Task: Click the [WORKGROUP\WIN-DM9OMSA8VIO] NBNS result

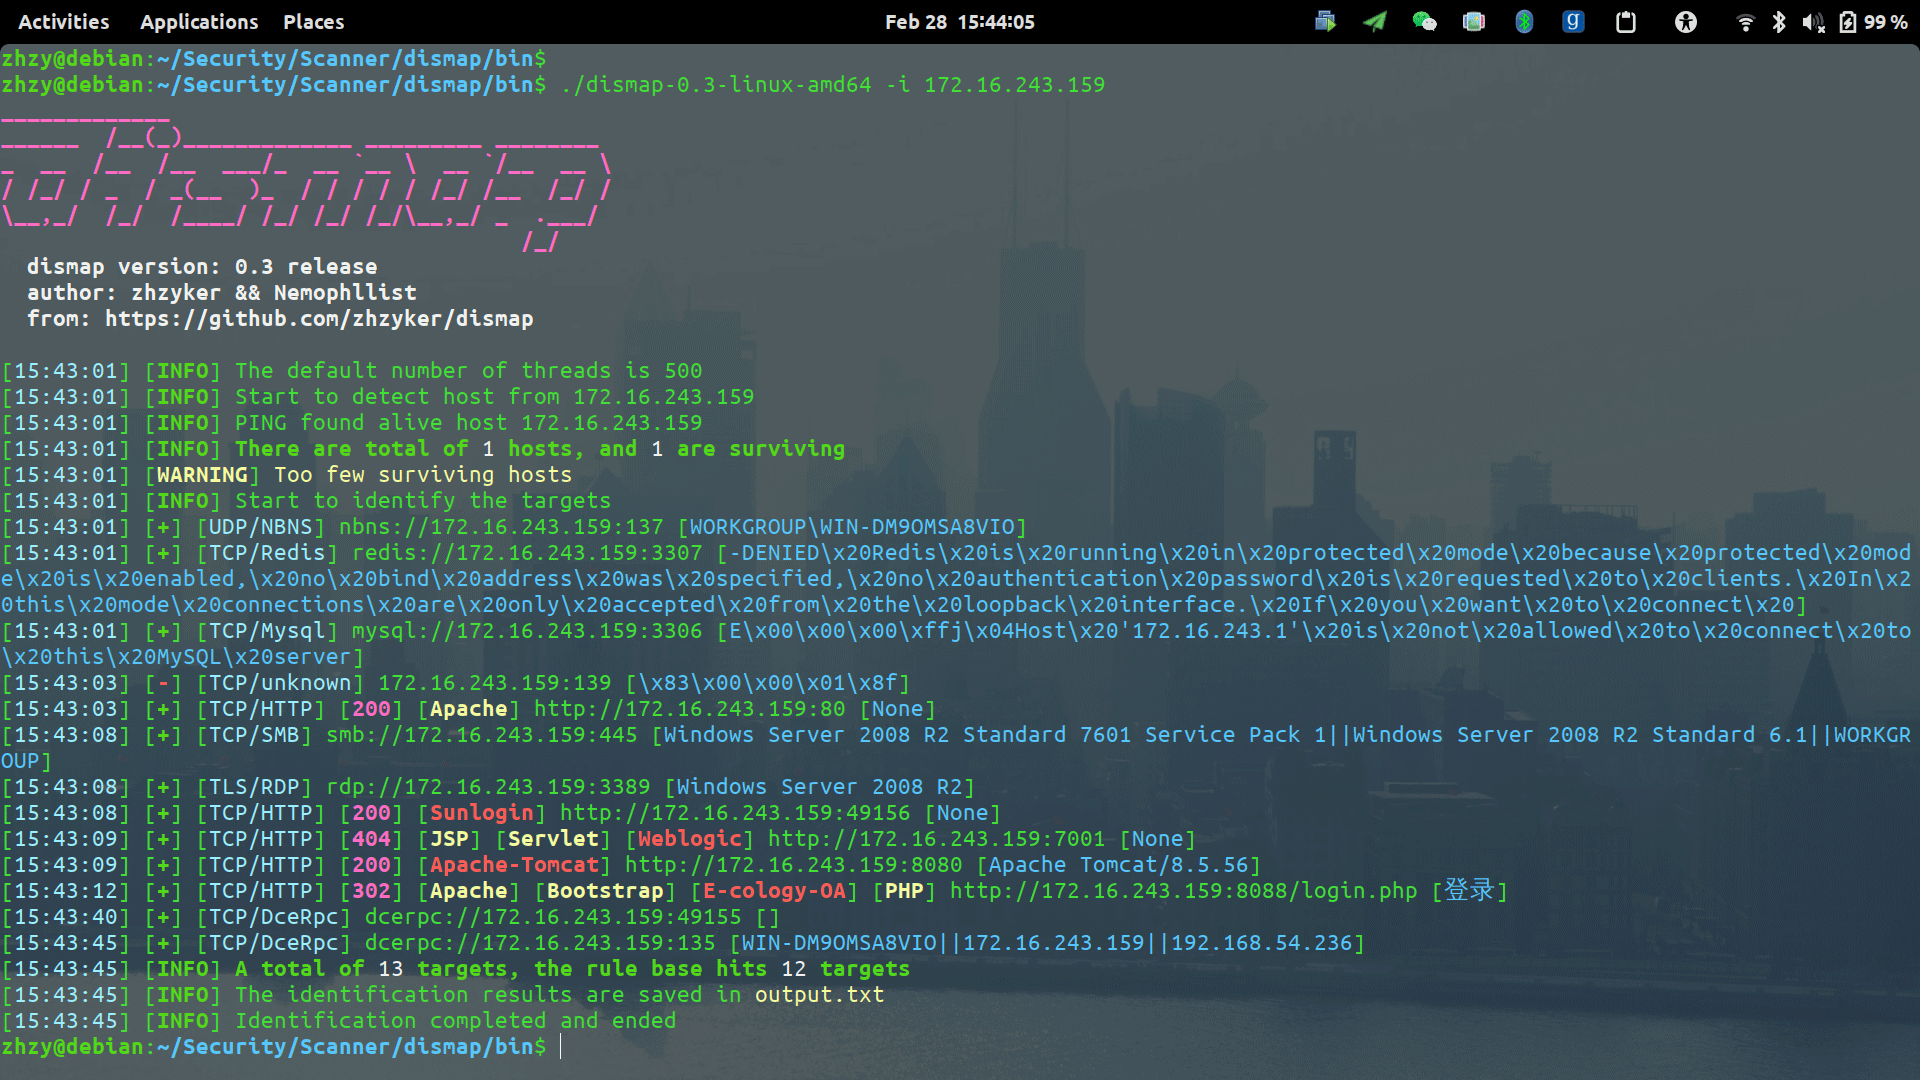Action: [x=853, y=526]
